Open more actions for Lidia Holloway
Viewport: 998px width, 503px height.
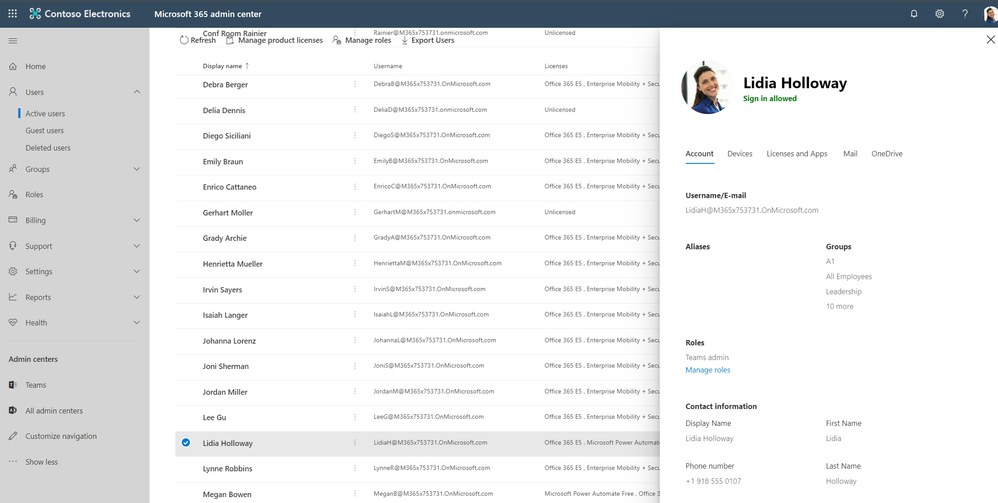(x=355, y=443)
